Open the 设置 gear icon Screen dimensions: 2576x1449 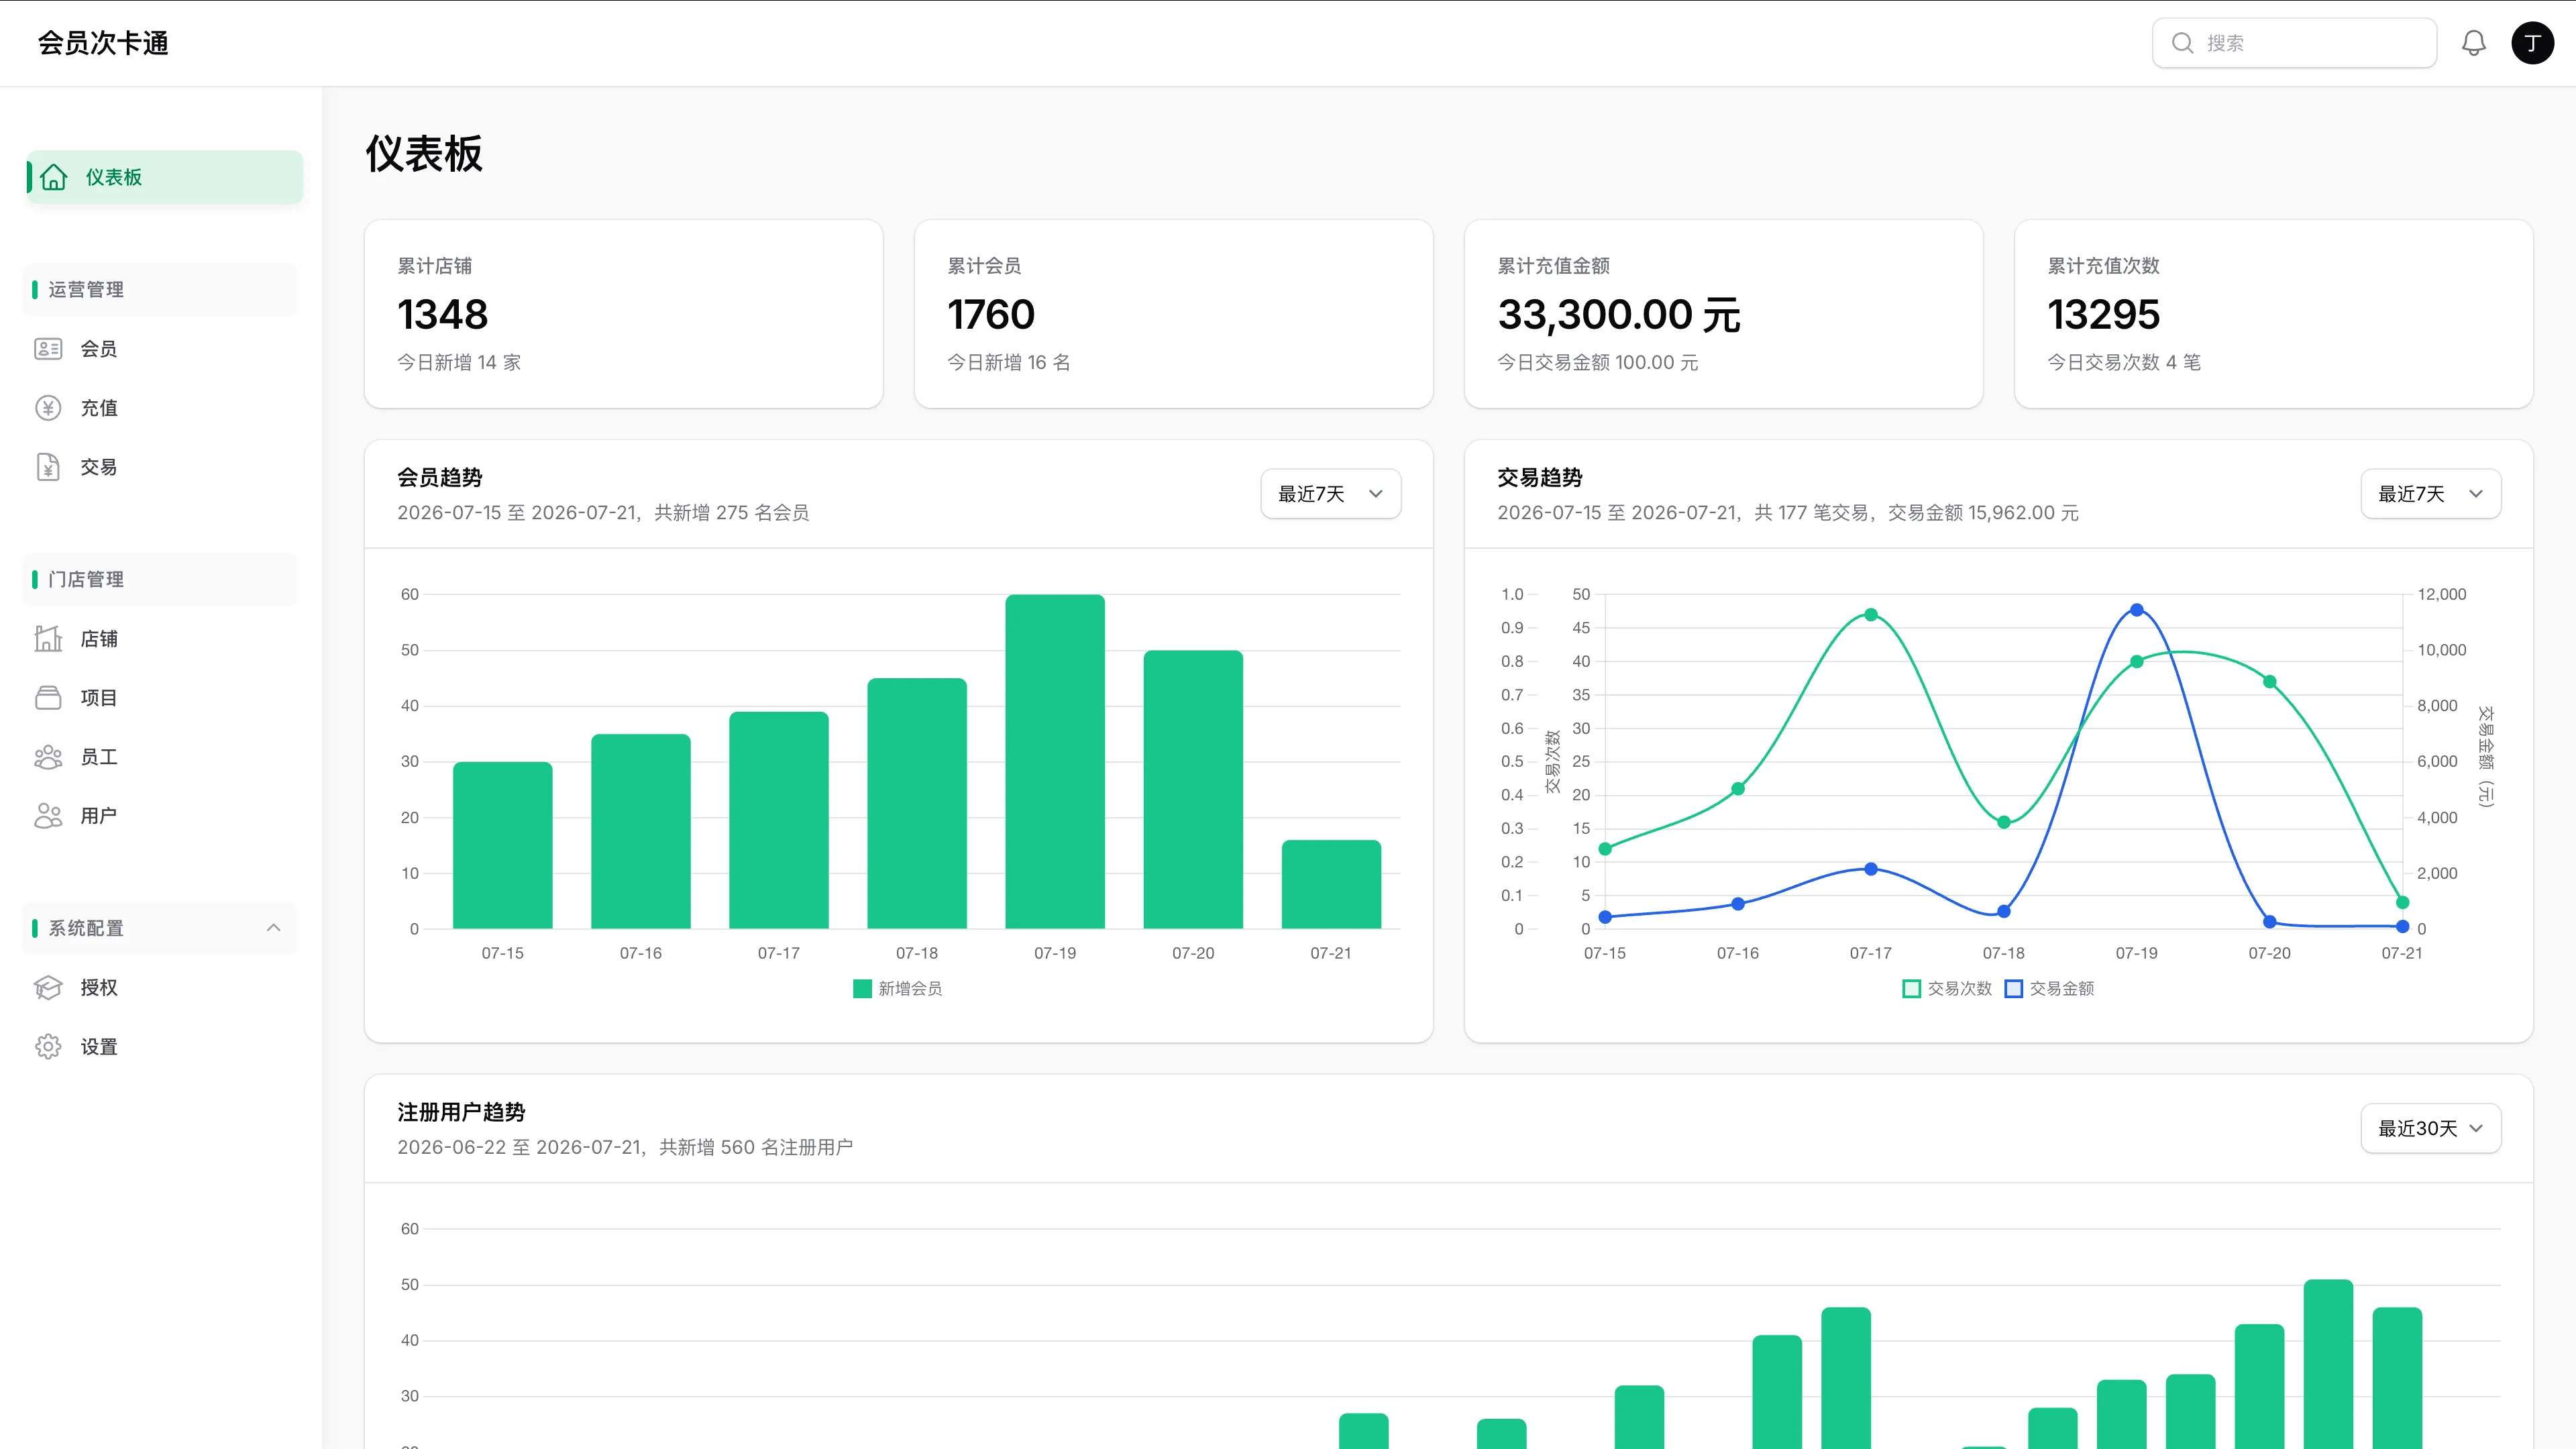coord(48,1047)
